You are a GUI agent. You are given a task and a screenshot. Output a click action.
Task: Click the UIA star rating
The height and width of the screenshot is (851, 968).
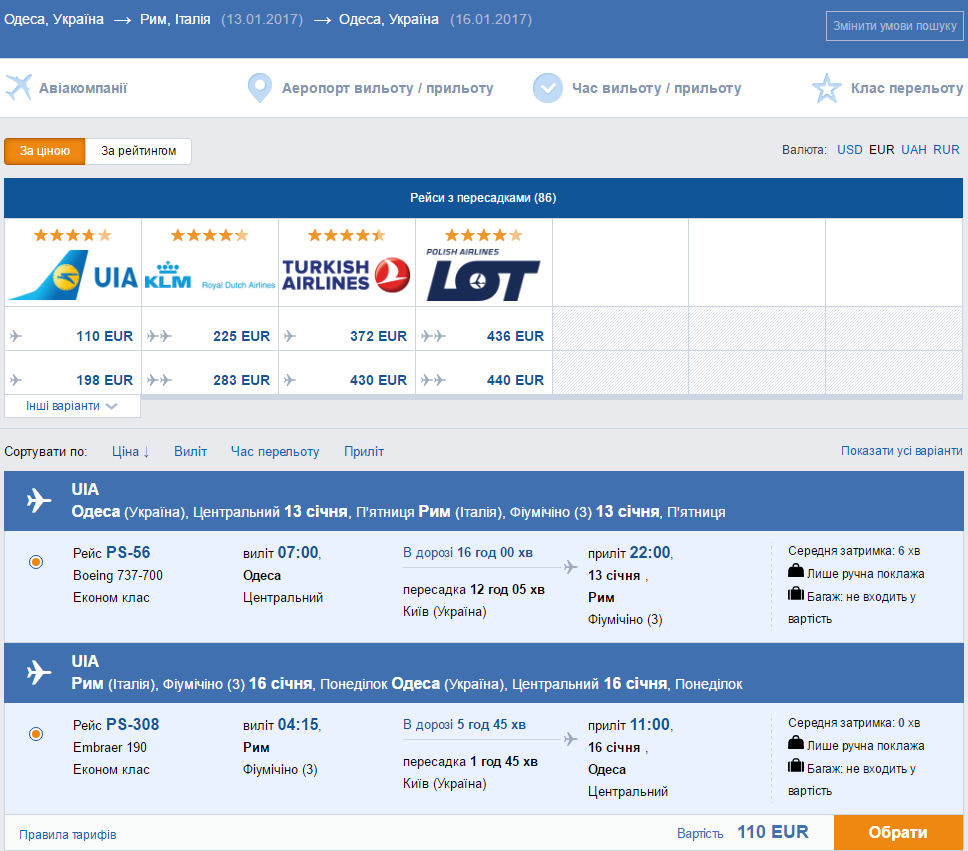click(x=73, y=235)
